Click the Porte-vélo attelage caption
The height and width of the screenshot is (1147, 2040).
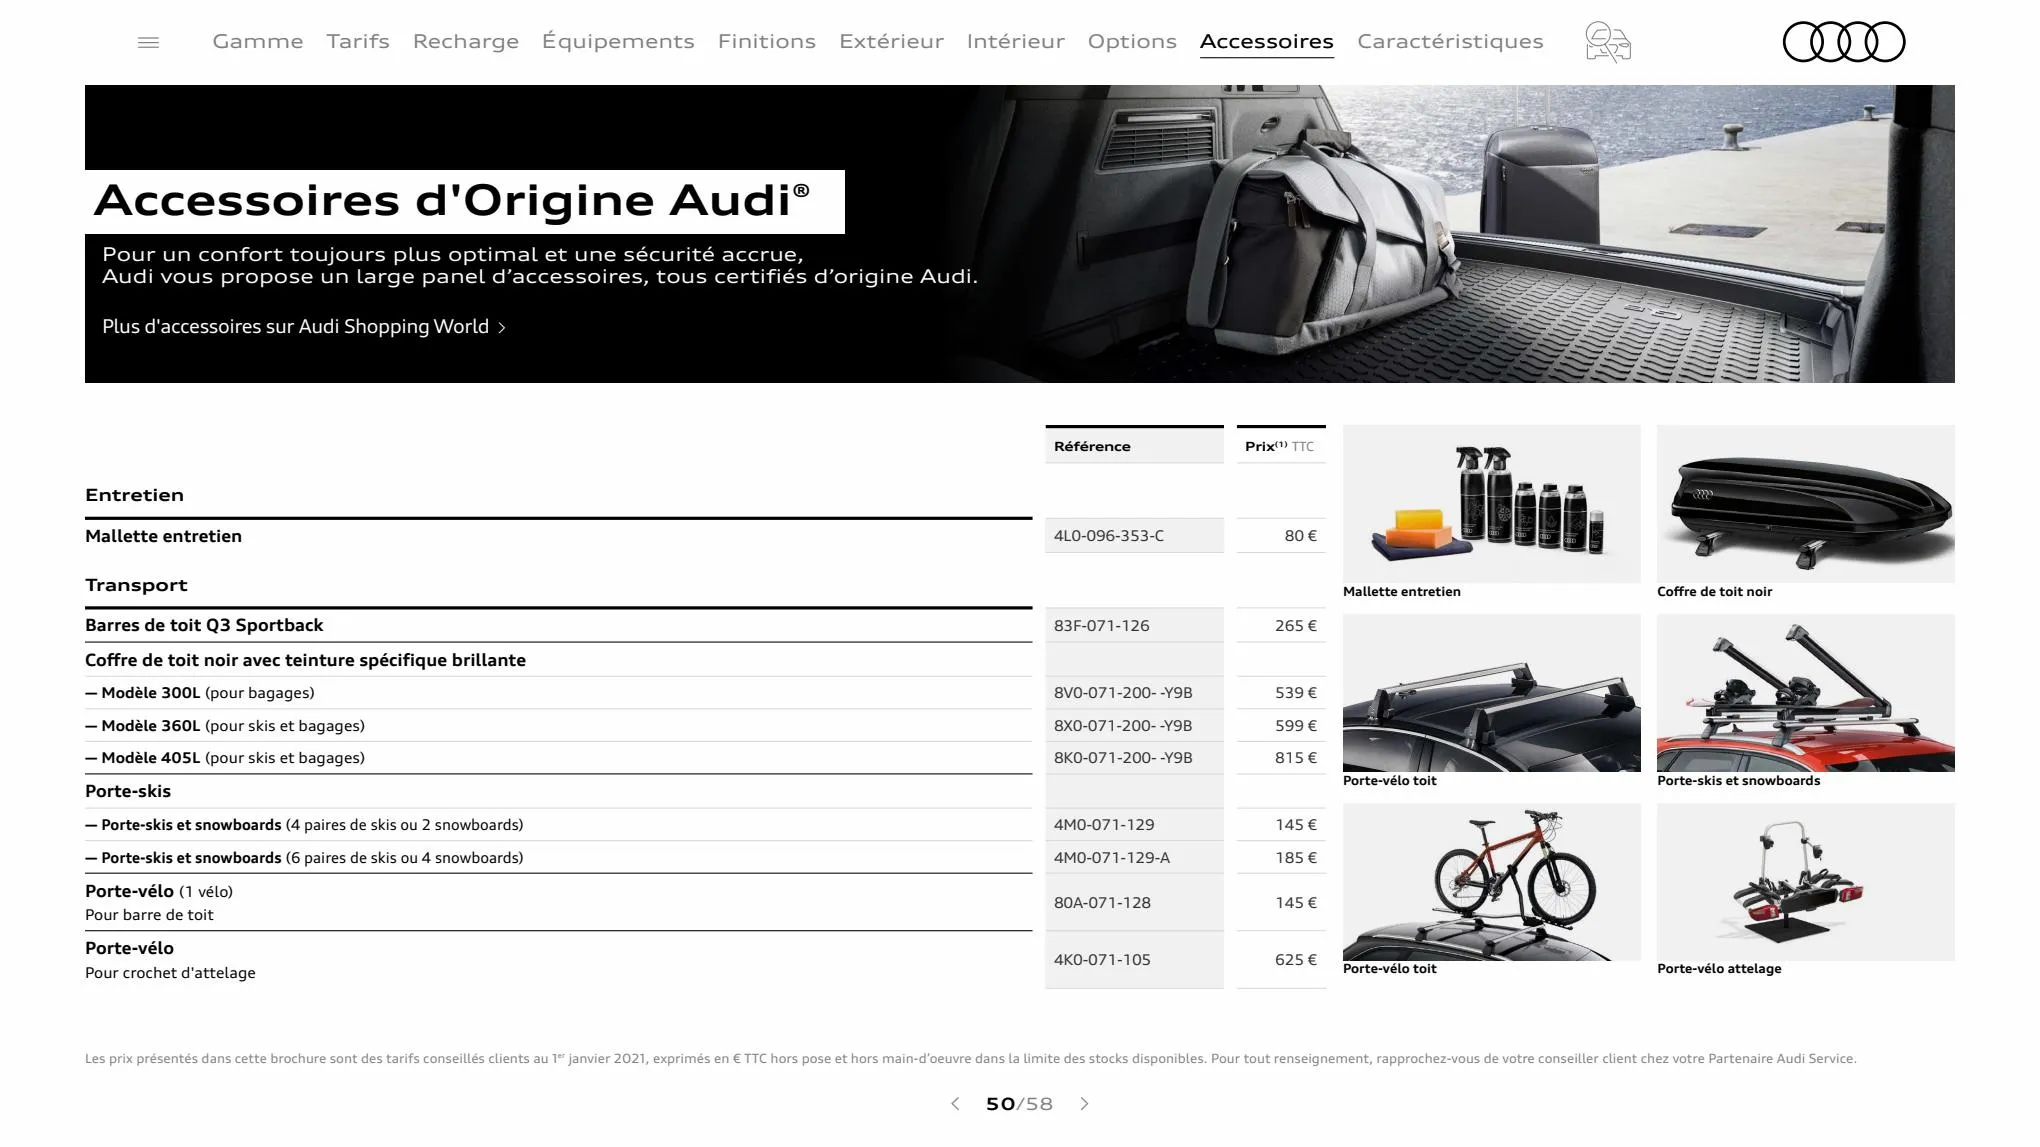pyautogui.click(x=1719, y=969)
